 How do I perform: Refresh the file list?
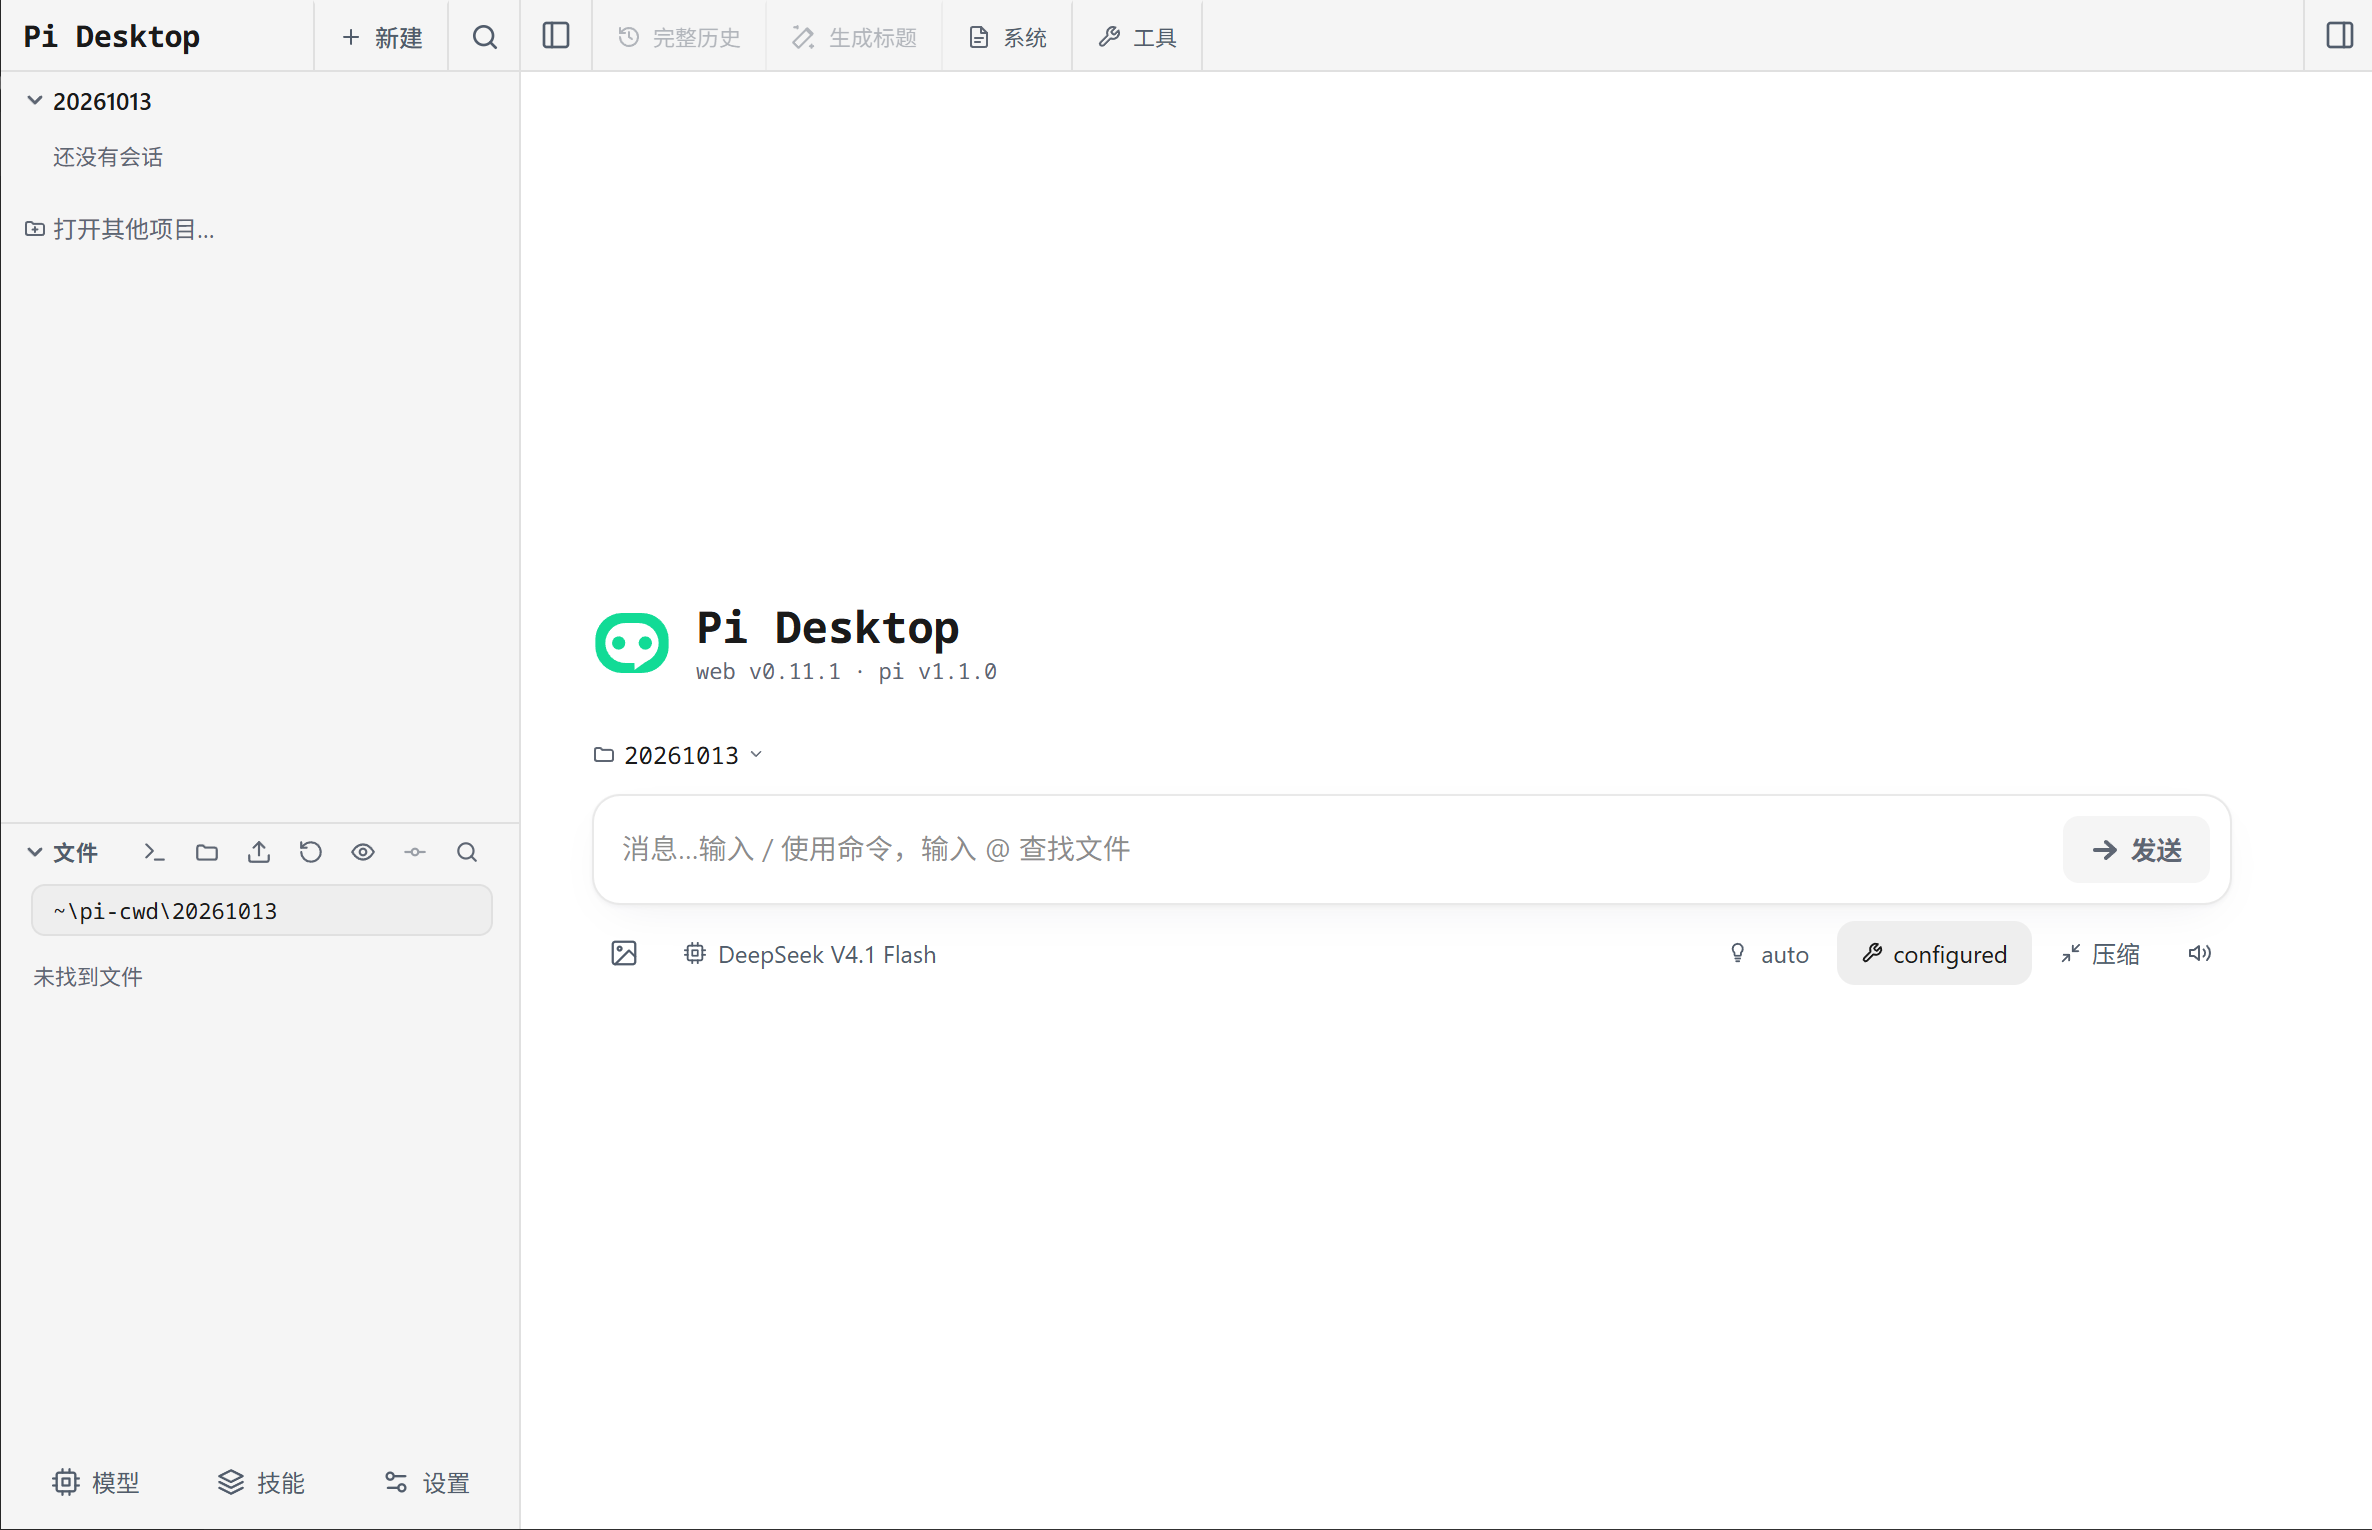pos(311,852)
